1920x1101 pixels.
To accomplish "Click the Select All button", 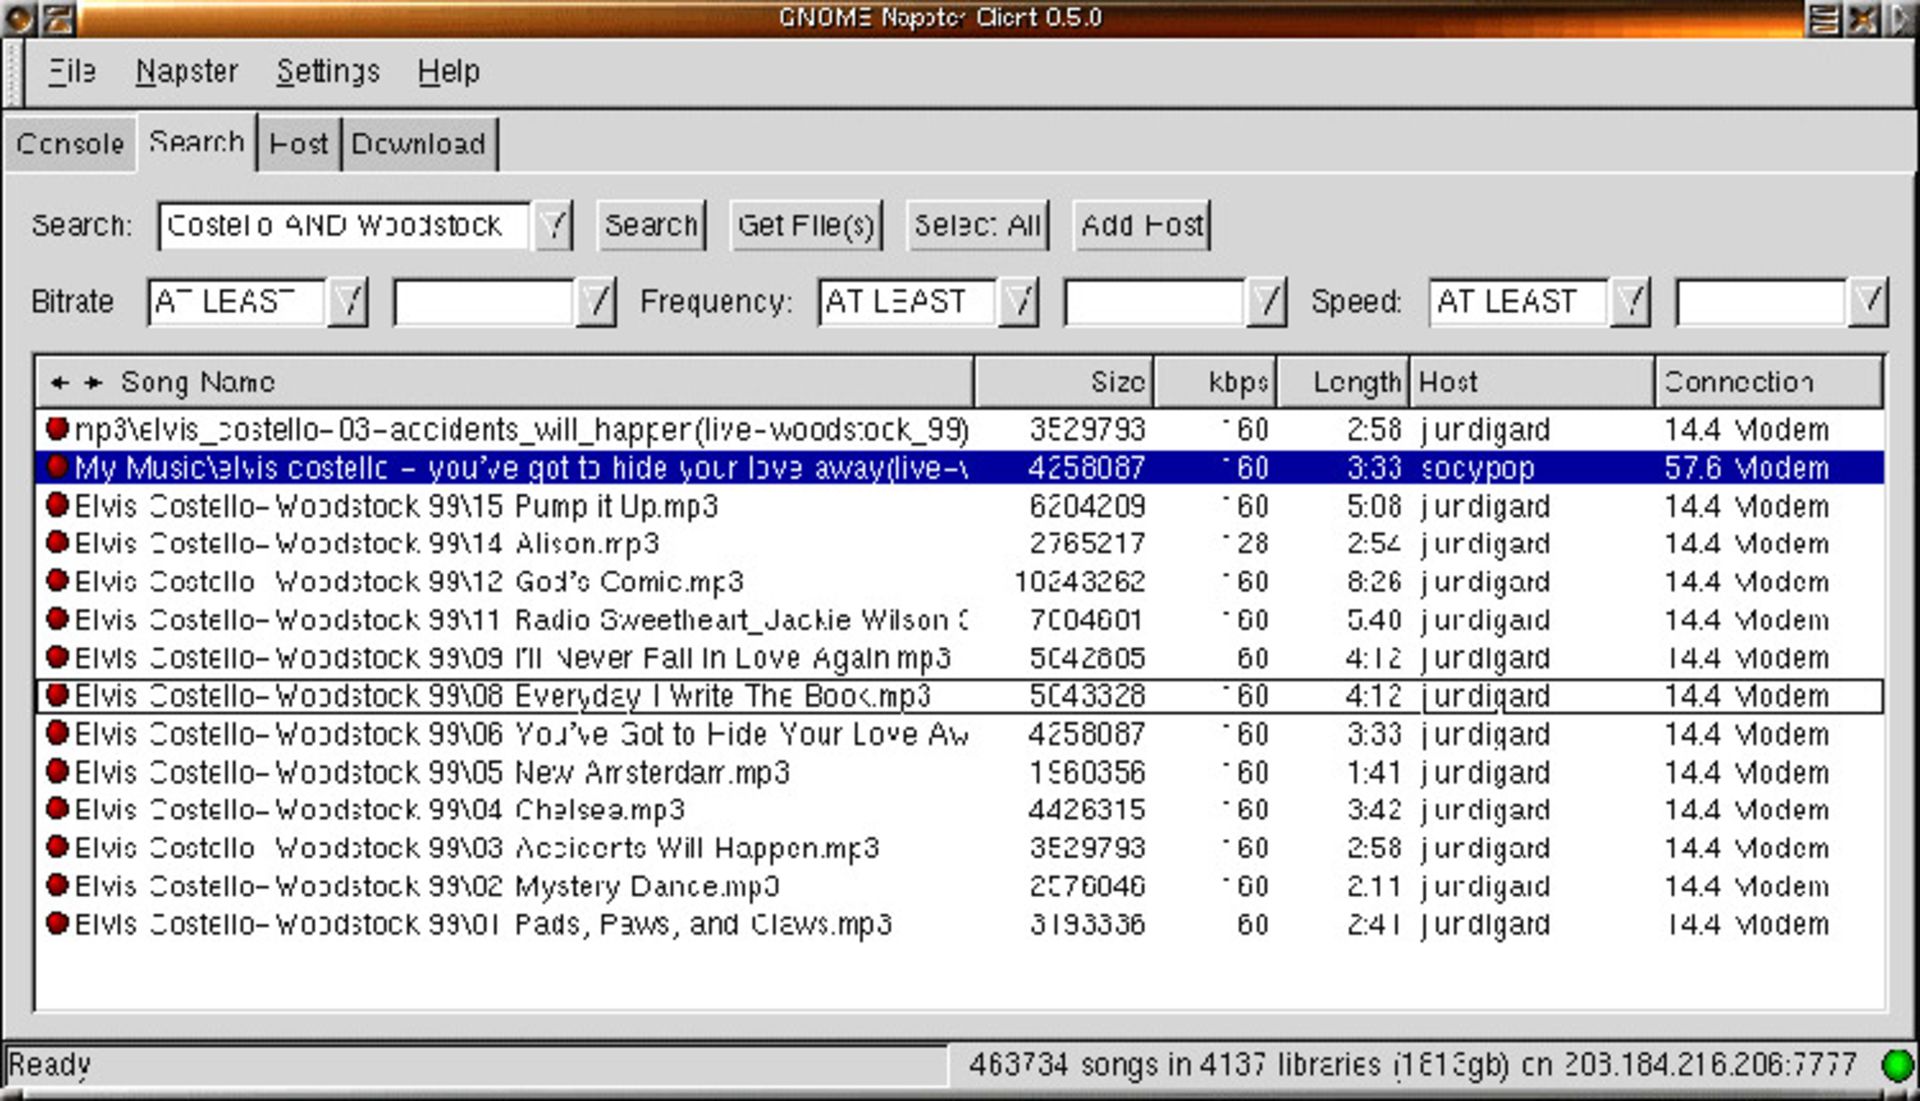I will (977, 225).
